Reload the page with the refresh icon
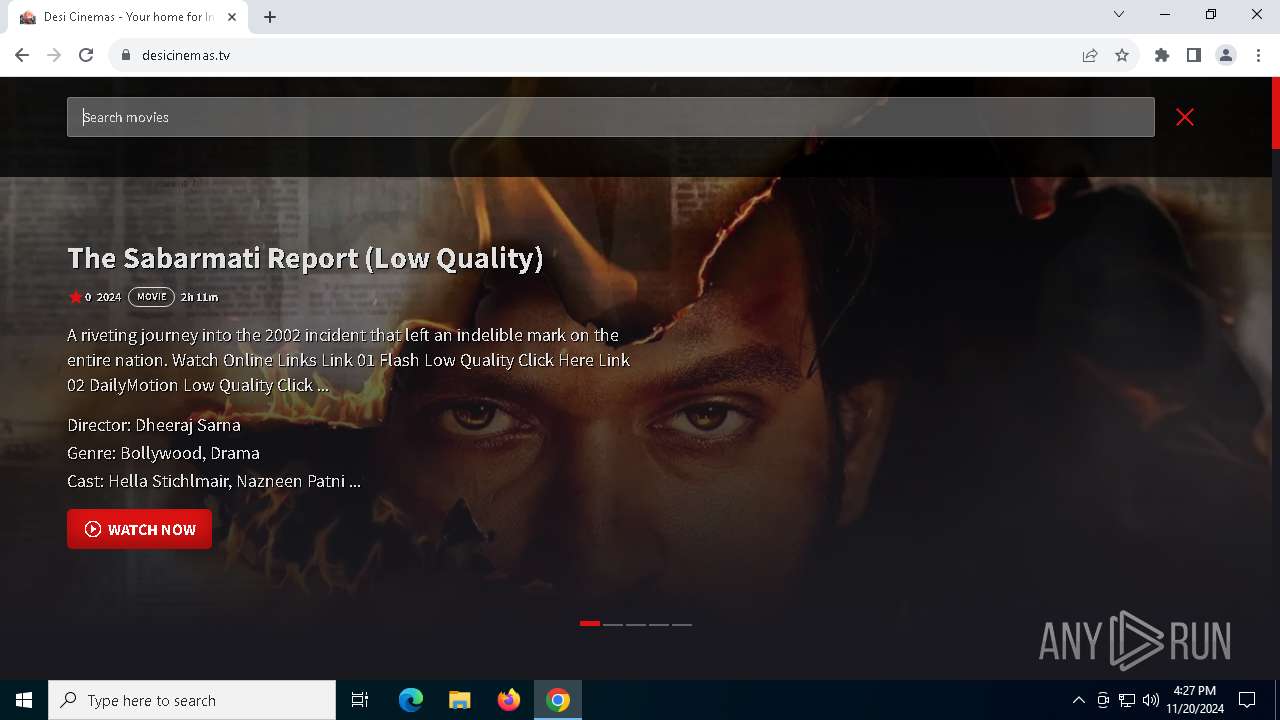Viewport: 1280px width, 720px height. (x=86, y=55)
